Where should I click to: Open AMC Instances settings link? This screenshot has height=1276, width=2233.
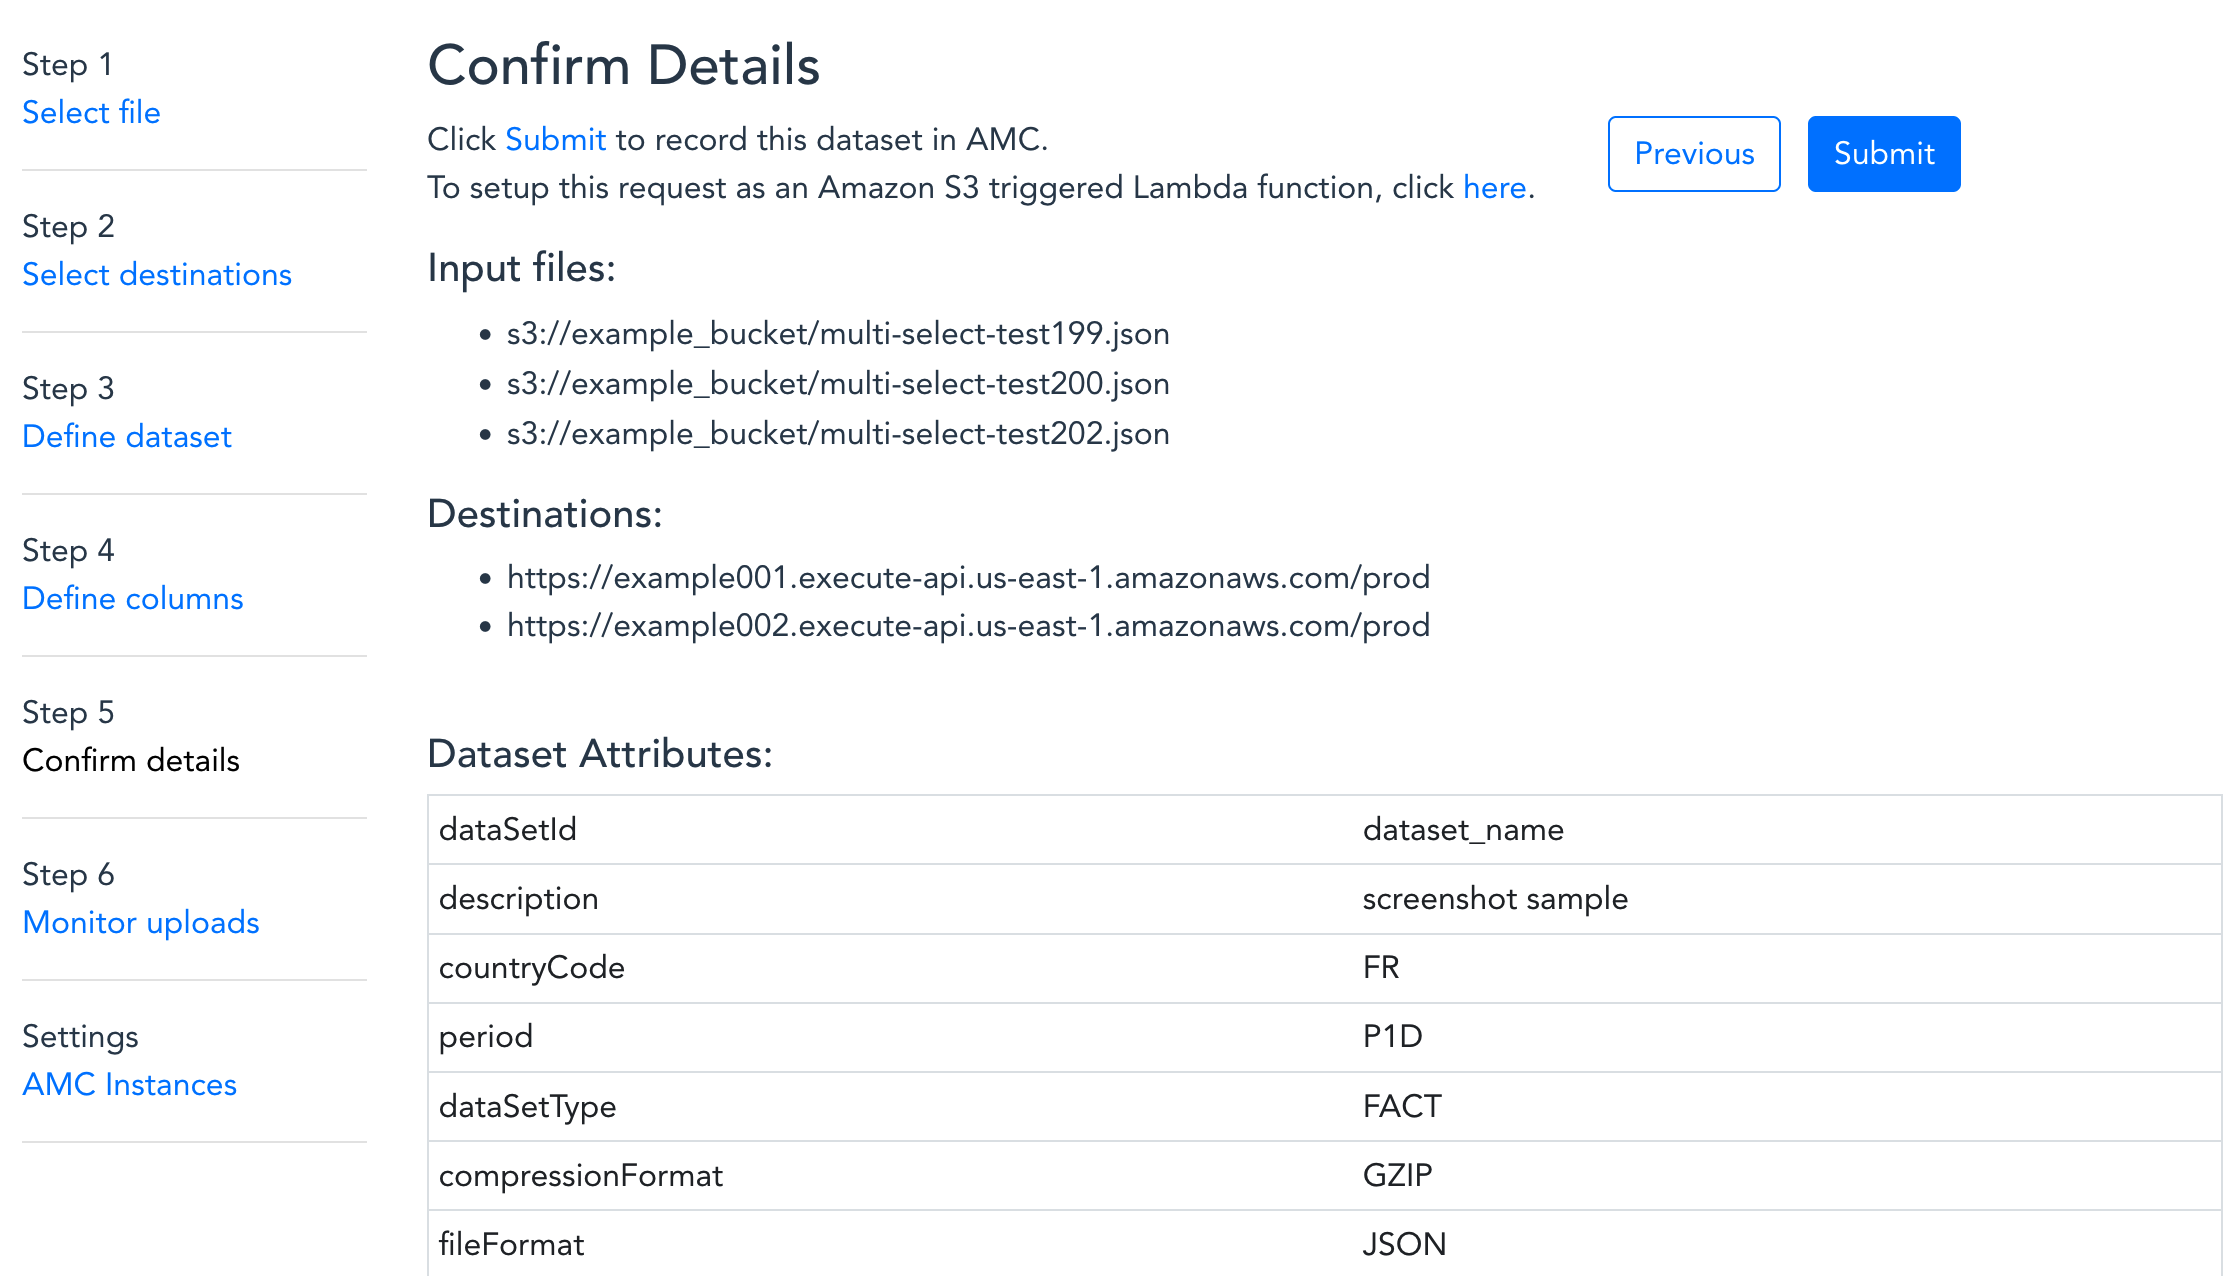[x=130, y=1084]
